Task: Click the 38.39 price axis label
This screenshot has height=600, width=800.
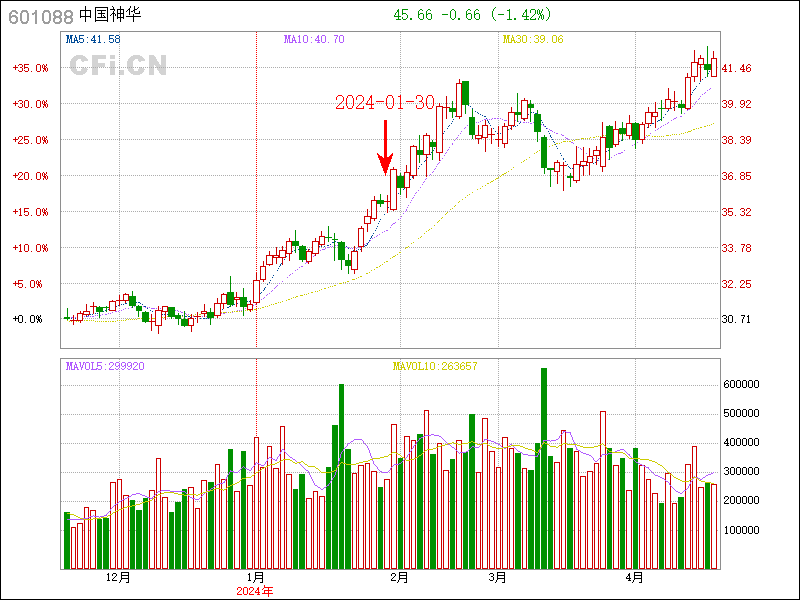Action: tap(736, 140)
